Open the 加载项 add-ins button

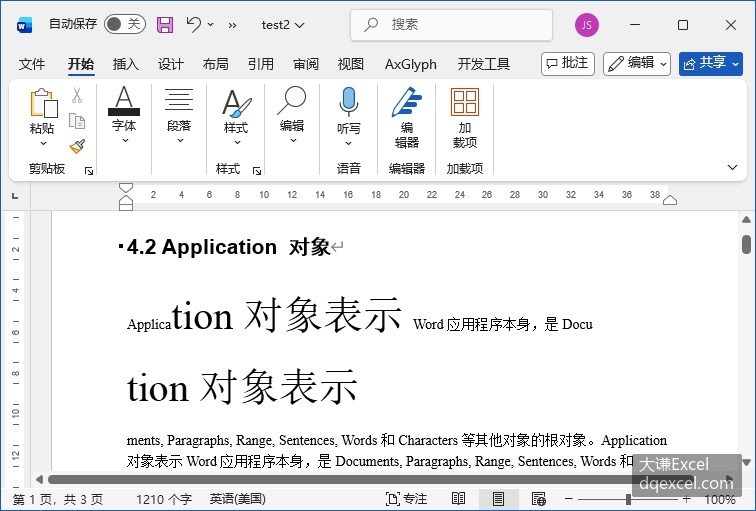465,118
